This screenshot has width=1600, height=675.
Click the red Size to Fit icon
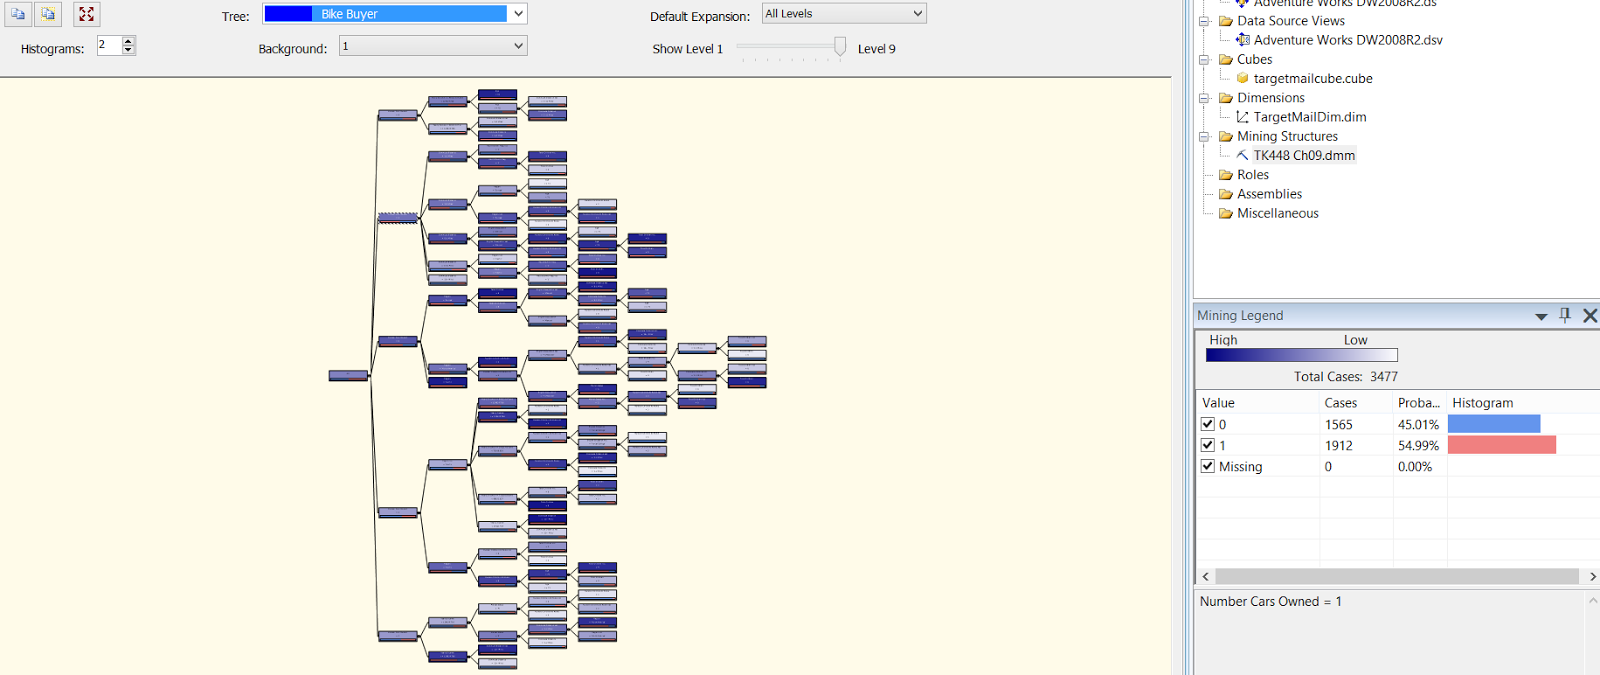[x=86, y=14]
